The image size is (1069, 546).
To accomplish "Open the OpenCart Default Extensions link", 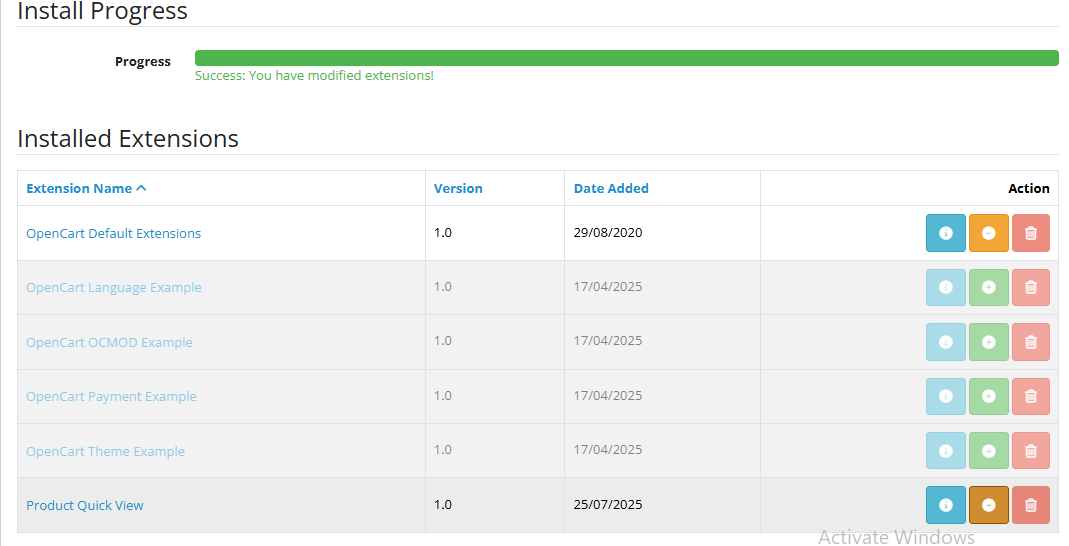I will tap(113, 233).
